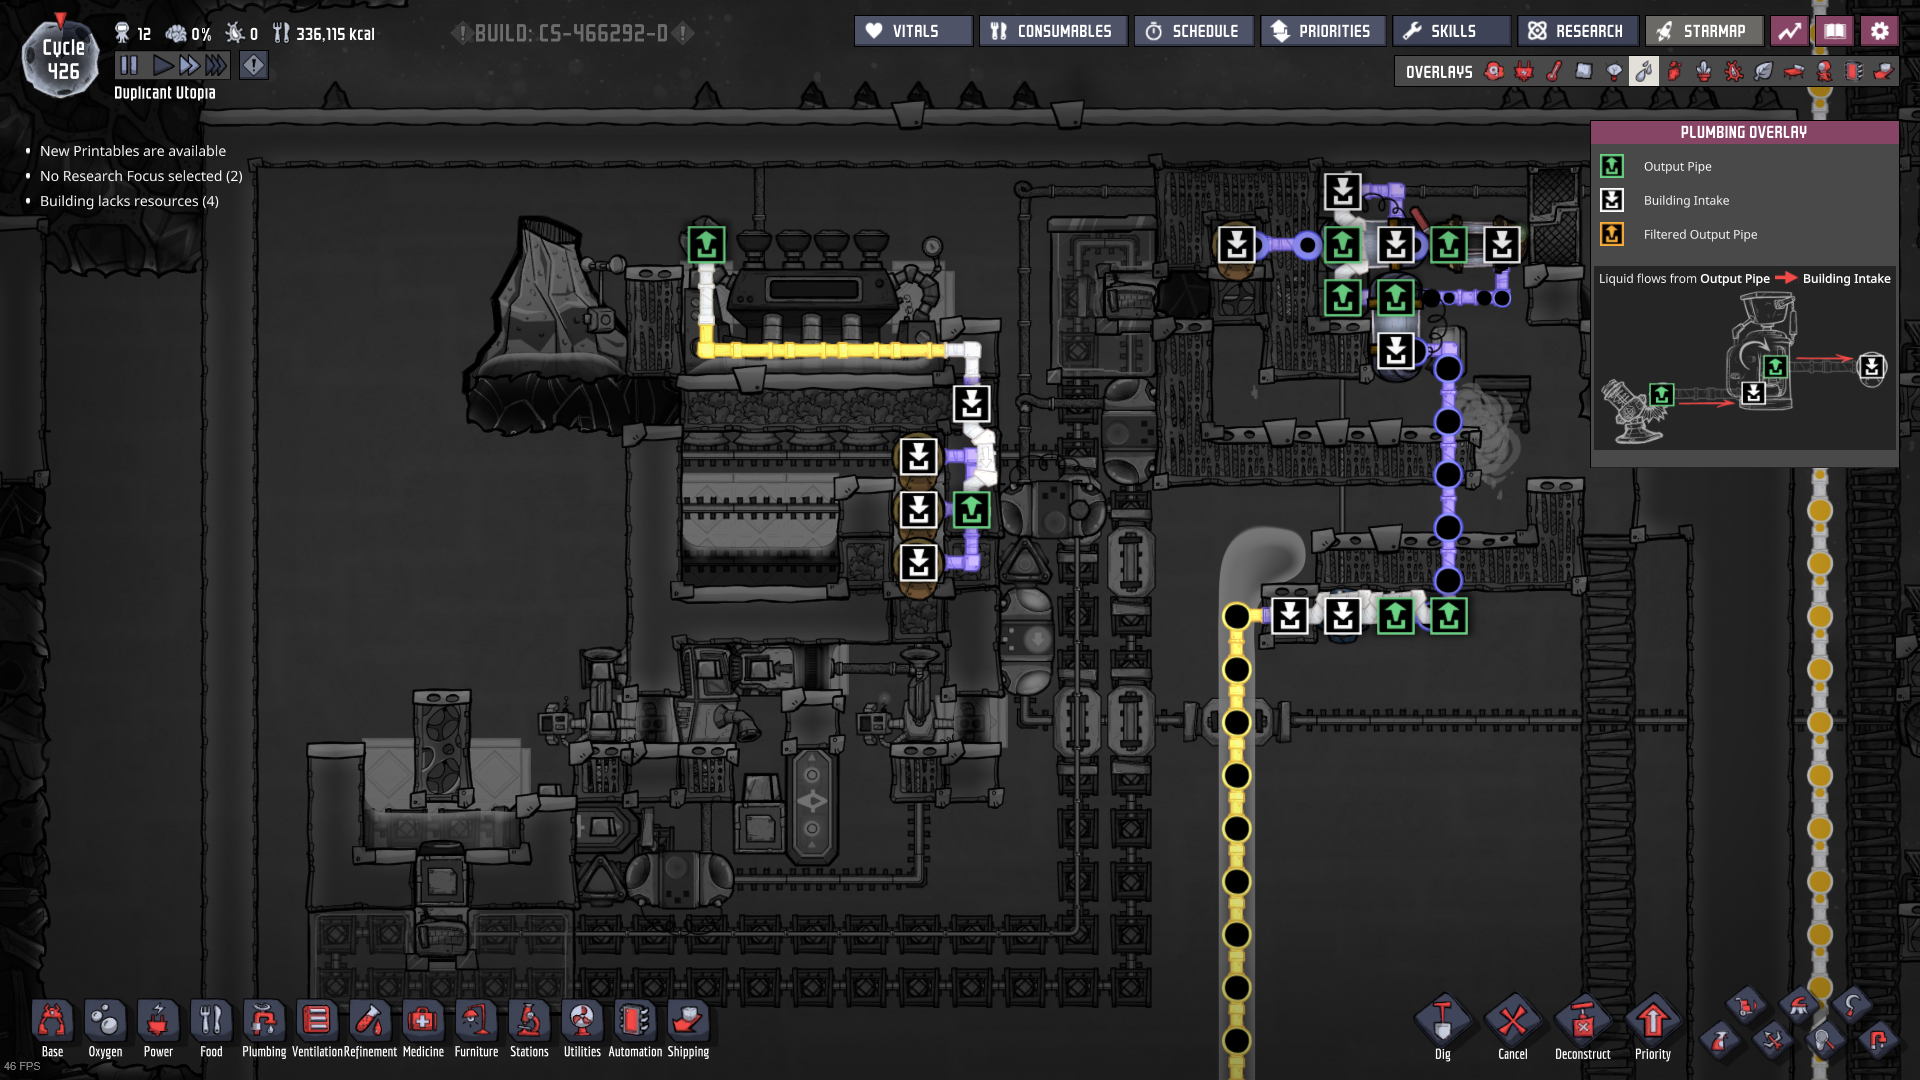Toggle the Power overlay plug icon
This screenshot has width=1920, height=1080.
(1524, 71)
